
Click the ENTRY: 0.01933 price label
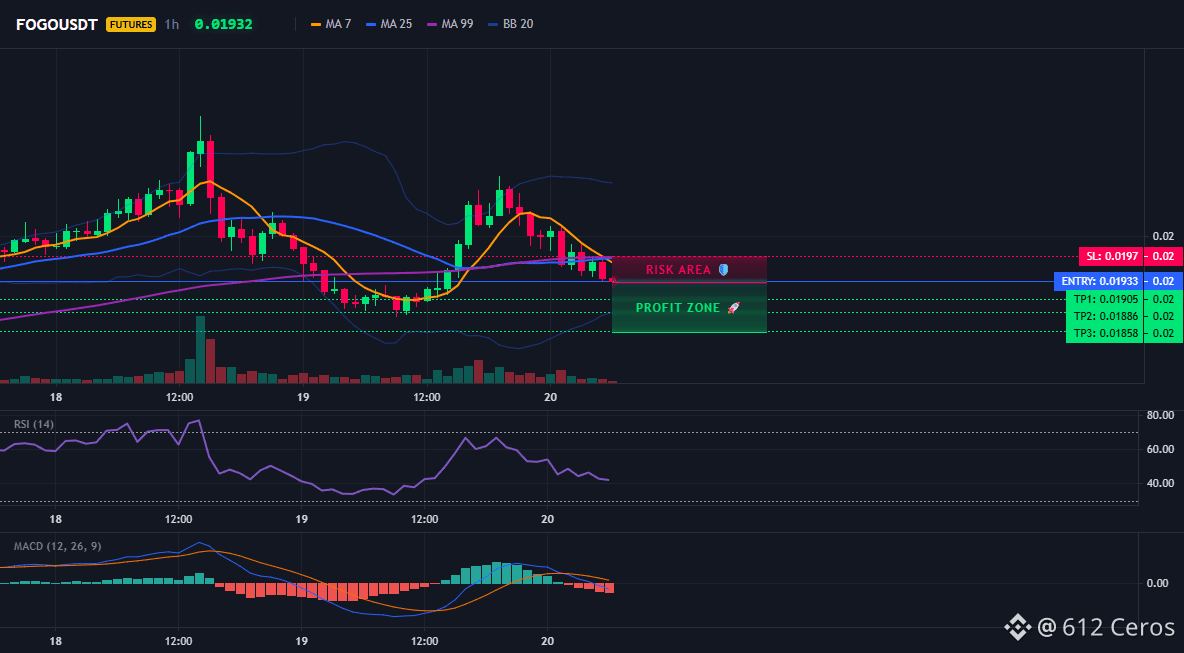tap(1098, 282)
